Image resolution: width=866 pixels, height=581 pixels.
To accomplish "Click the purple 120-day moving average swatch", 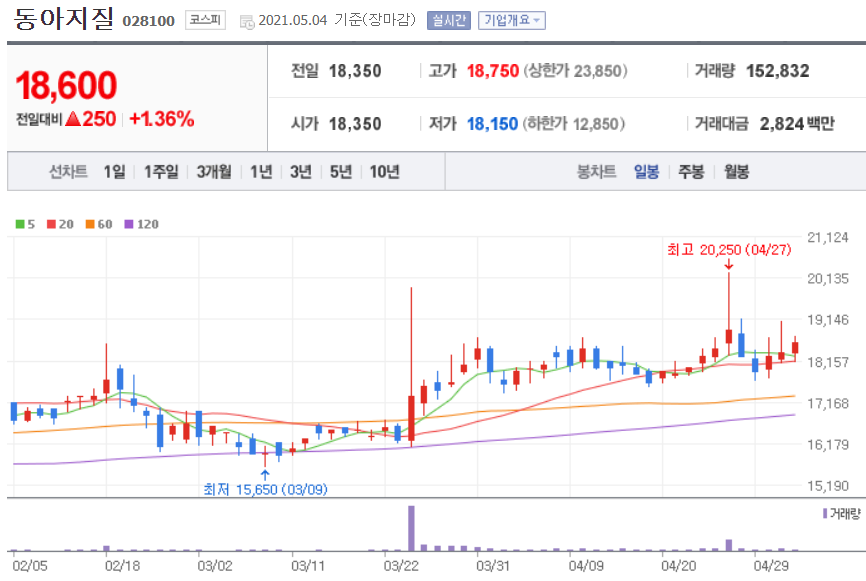I will click(129, 224).
